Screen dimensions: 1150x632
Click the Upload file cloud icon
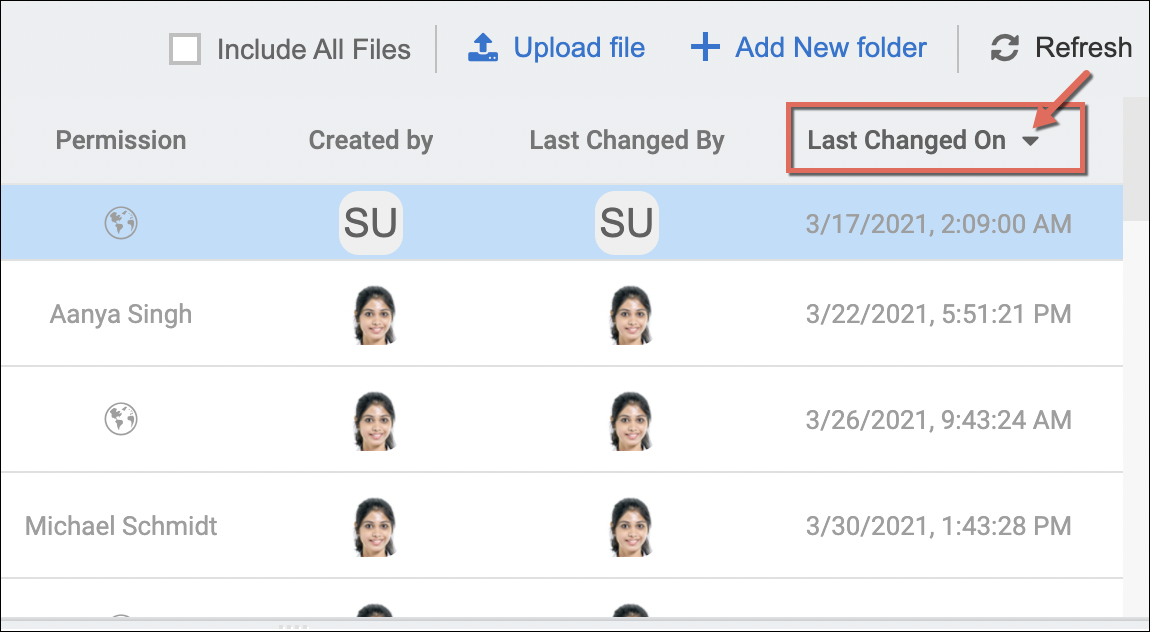(x=484, y=48)
